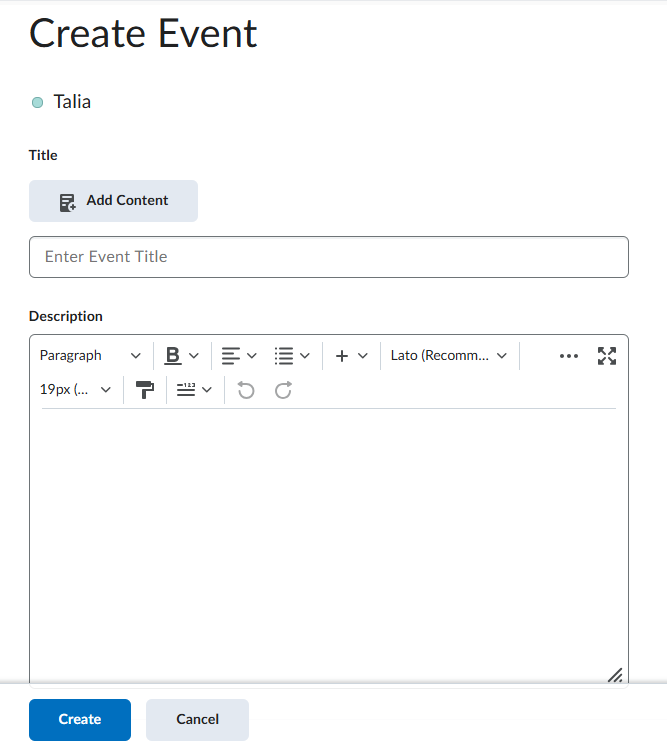Screen dimensions: 667x749
Task: Click the align left icon
Action: tap(231, 356)
